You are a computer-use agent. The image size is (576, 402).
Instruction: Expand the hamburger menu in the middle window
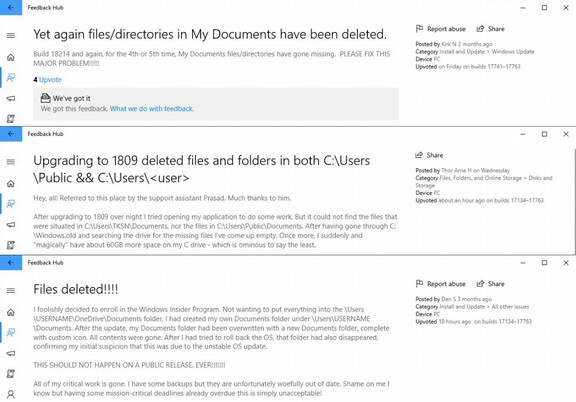[x=11, y=162]
